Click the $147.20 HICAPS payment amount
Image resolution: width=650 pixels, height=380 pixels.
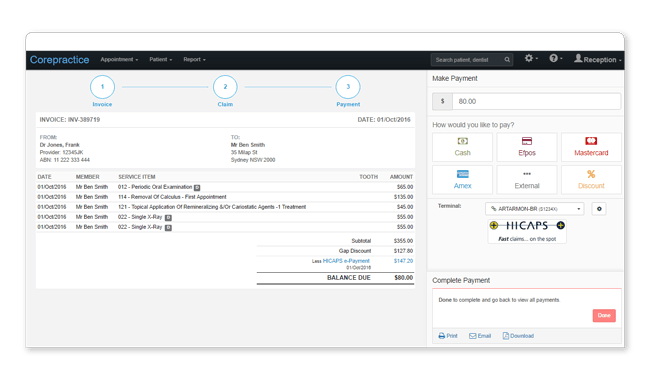pos(403,261)
